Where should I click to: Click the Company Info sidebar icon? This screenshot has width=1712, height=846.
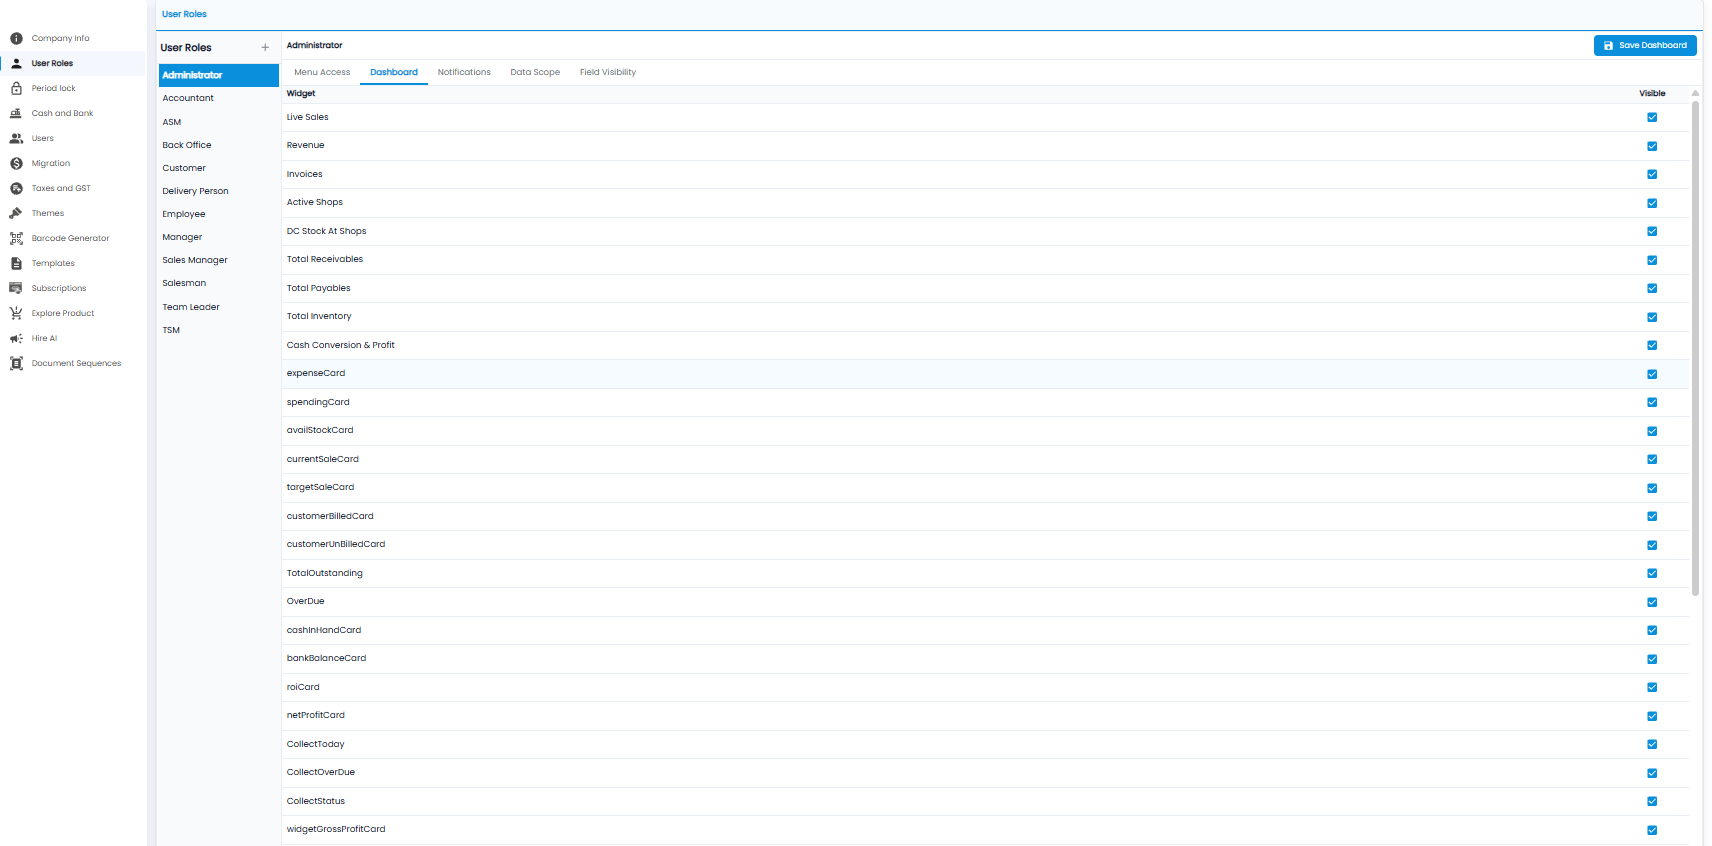(16, 38)
